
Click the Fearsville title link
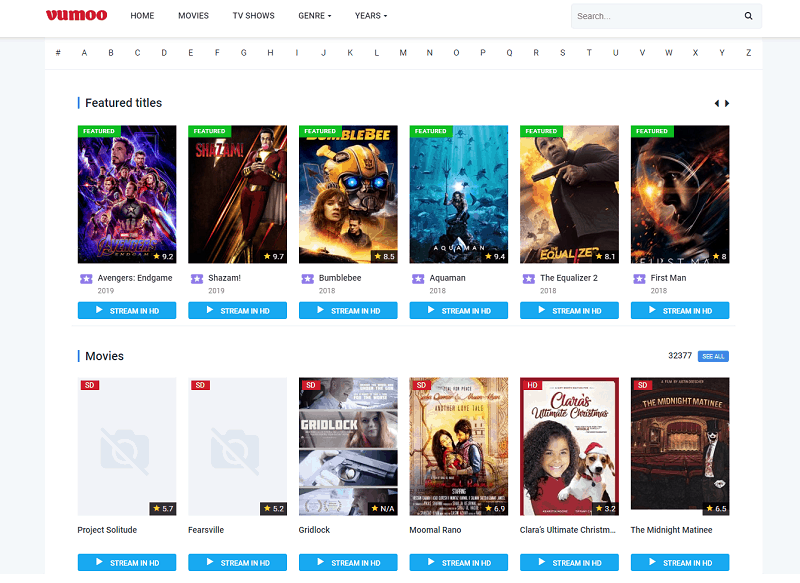(206, 530)
